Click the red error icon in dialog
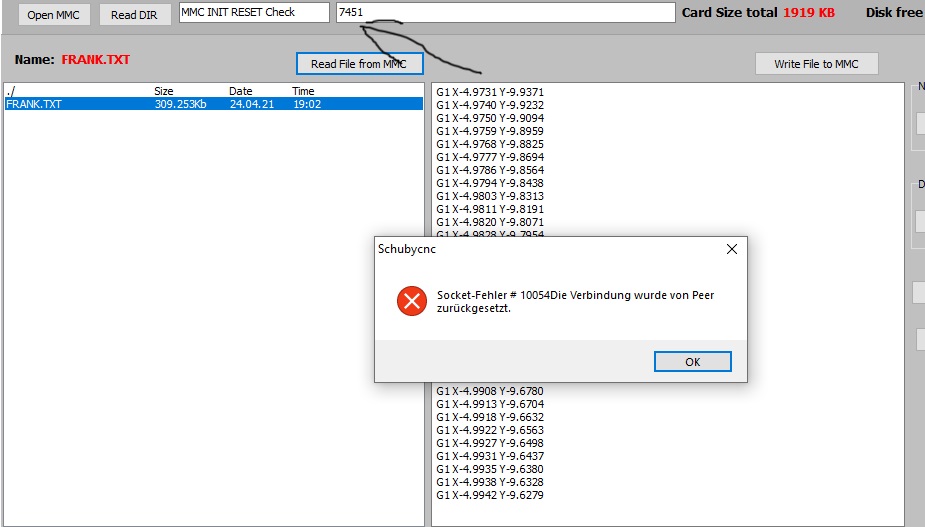The height and width of the screenshot is (527, 925). [x=412, y=301]
